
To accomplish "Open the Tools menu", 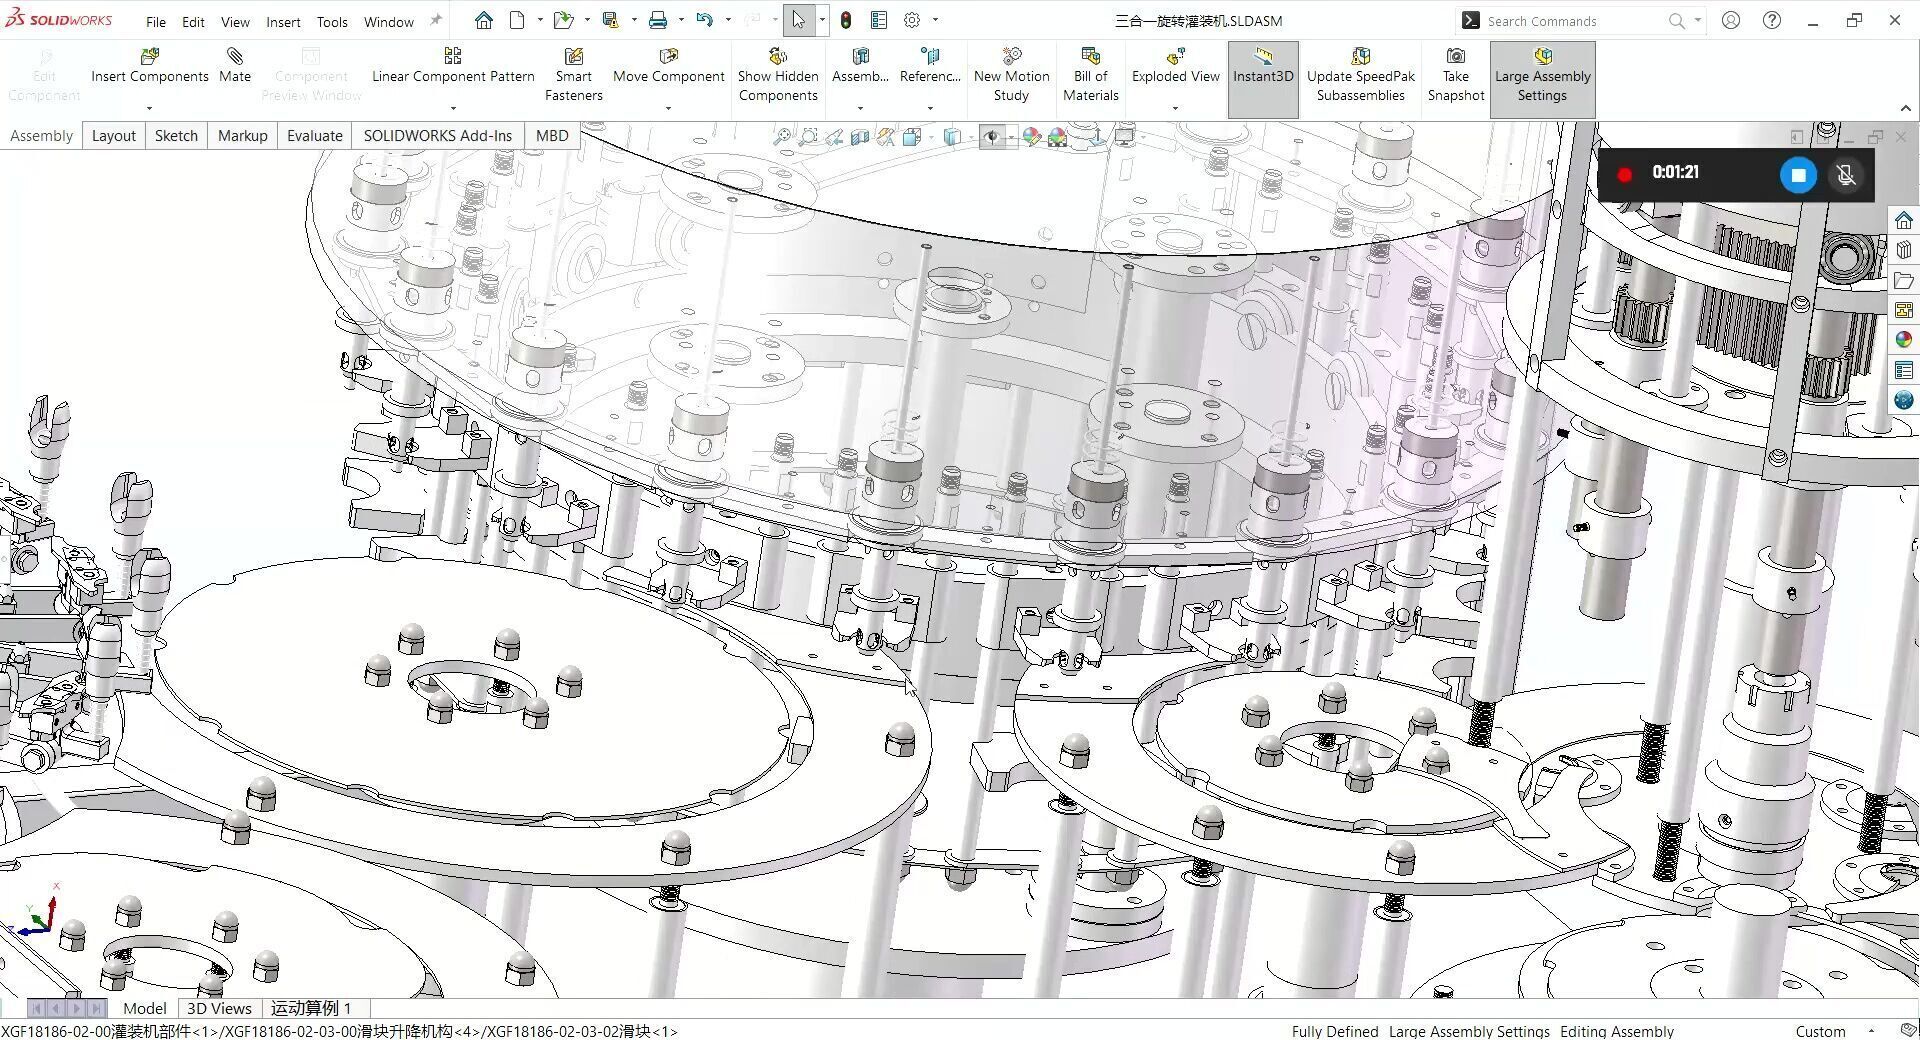I will point(332,21).
